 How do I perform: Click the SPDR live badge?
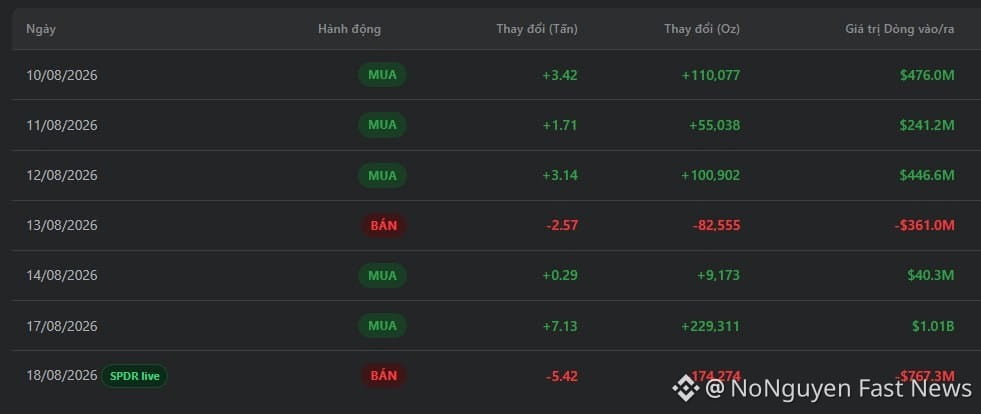pos(135,376)
